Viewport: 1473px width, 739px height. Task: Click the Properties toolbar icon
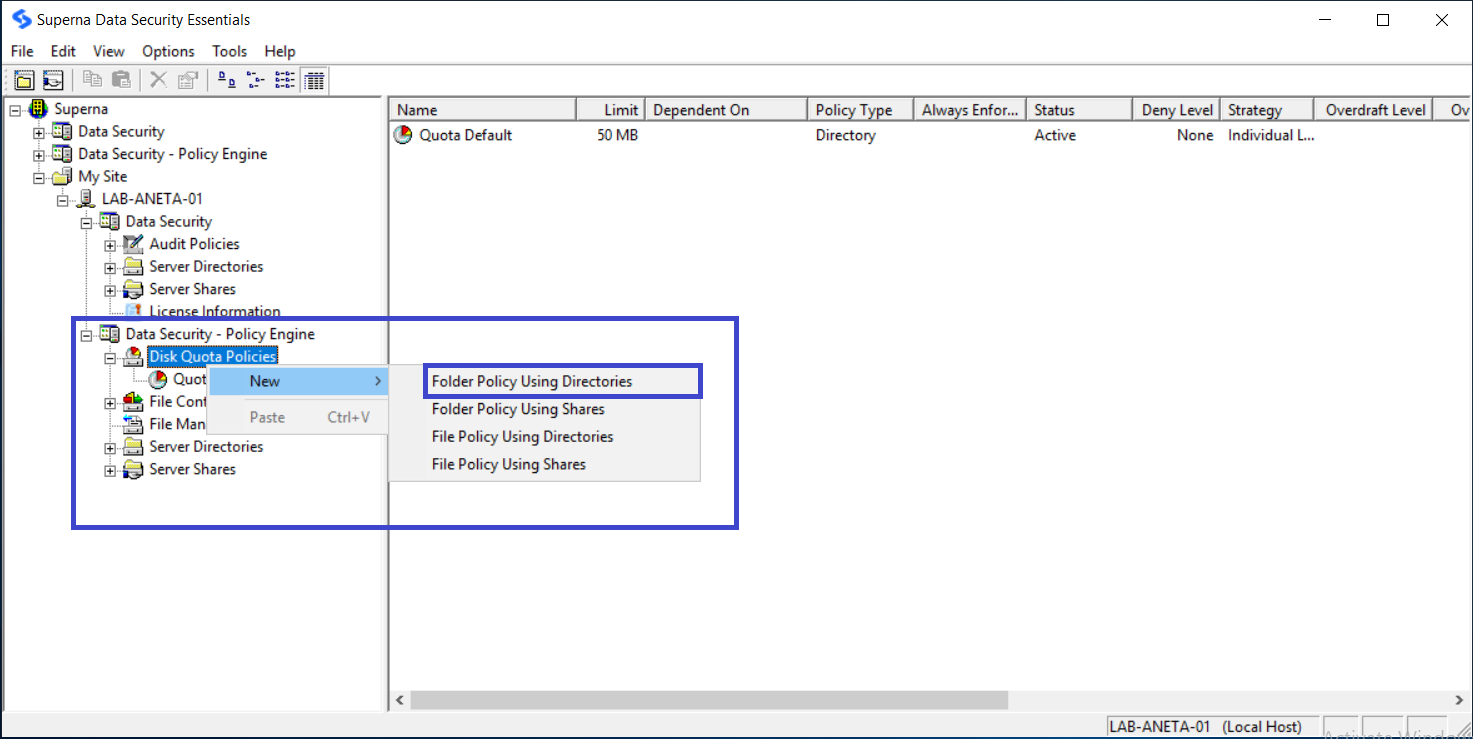pyautogui.click(x=187, y=80)
